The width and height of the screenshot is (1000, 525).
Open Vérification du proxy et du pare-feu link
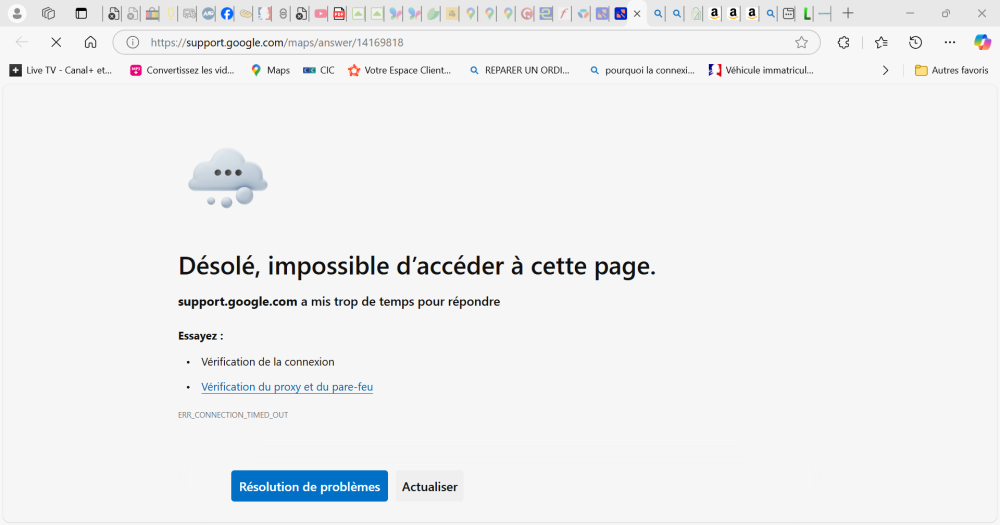(x=287, y=387)
